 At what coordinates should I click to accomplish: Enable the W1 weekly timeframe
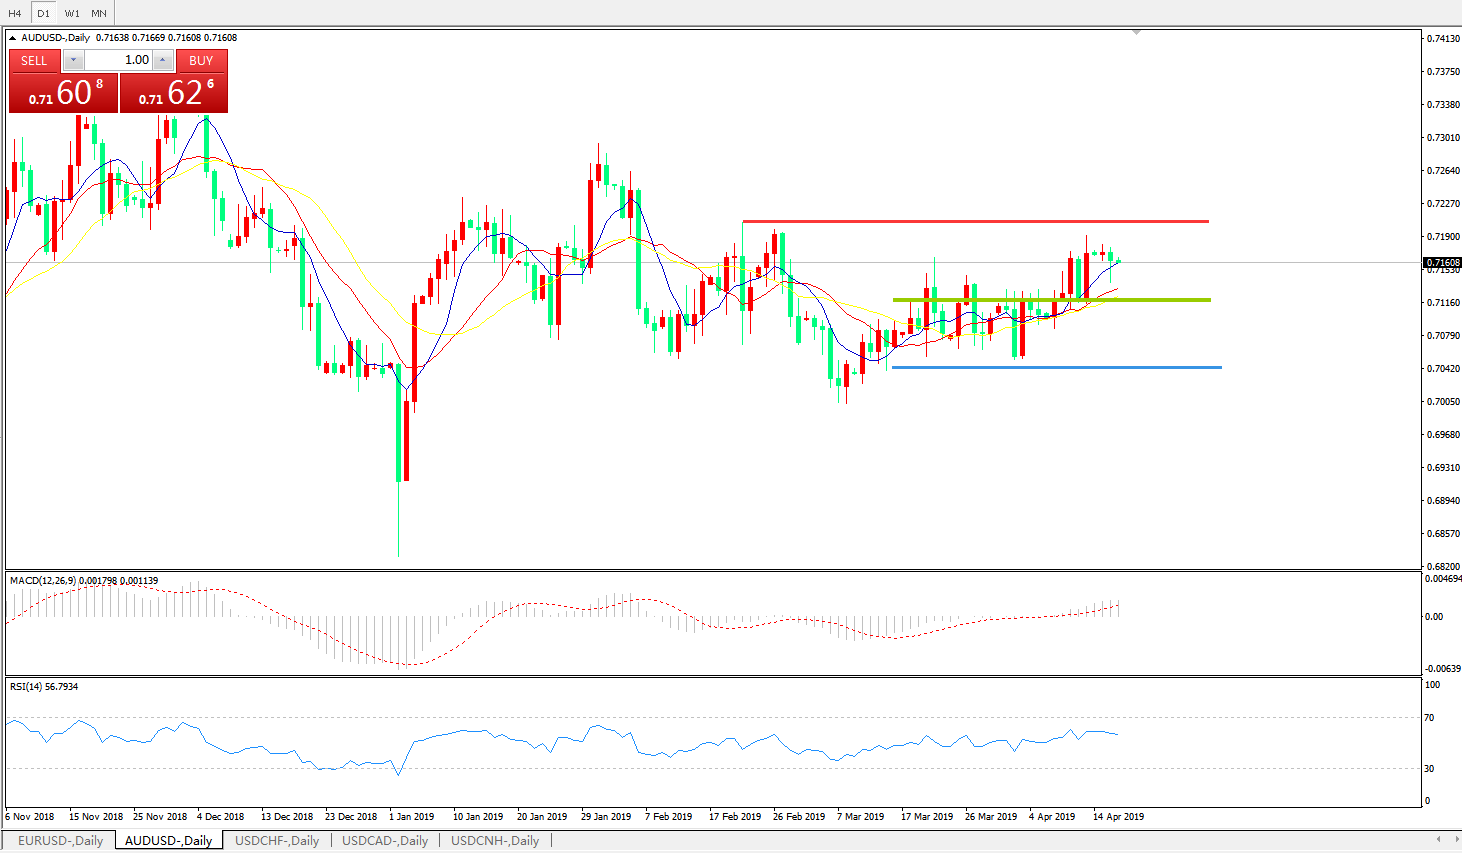(72, 13)
